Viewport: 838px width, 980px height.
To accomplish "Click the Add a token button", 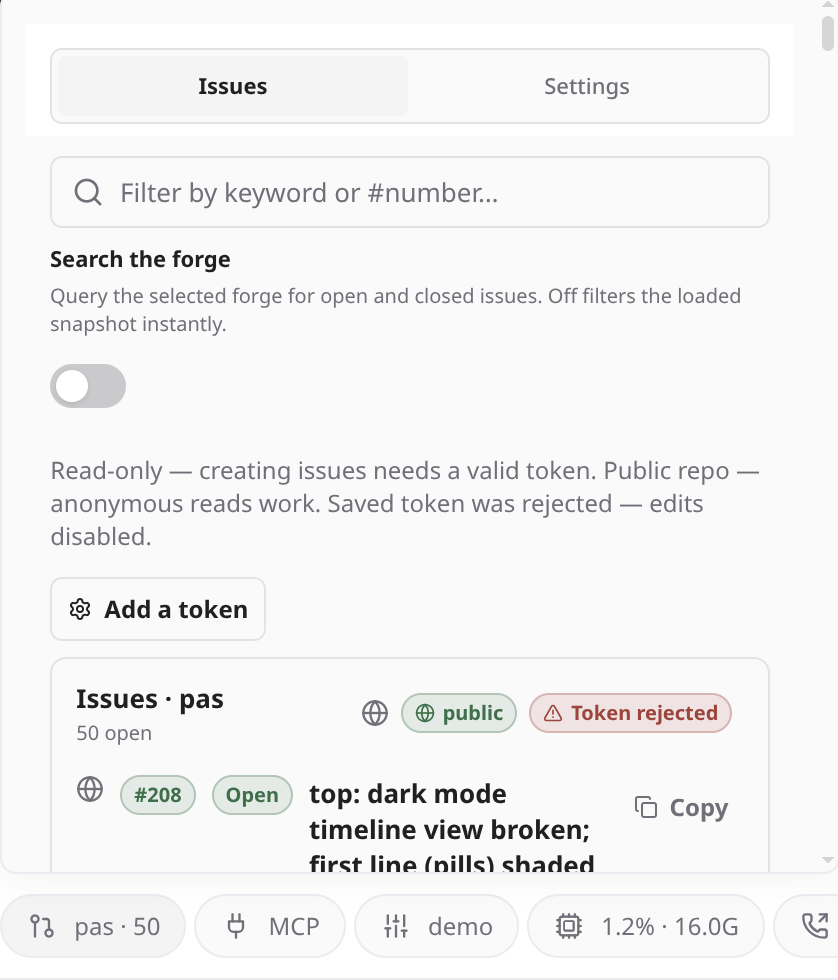I will tap(158, 609).
